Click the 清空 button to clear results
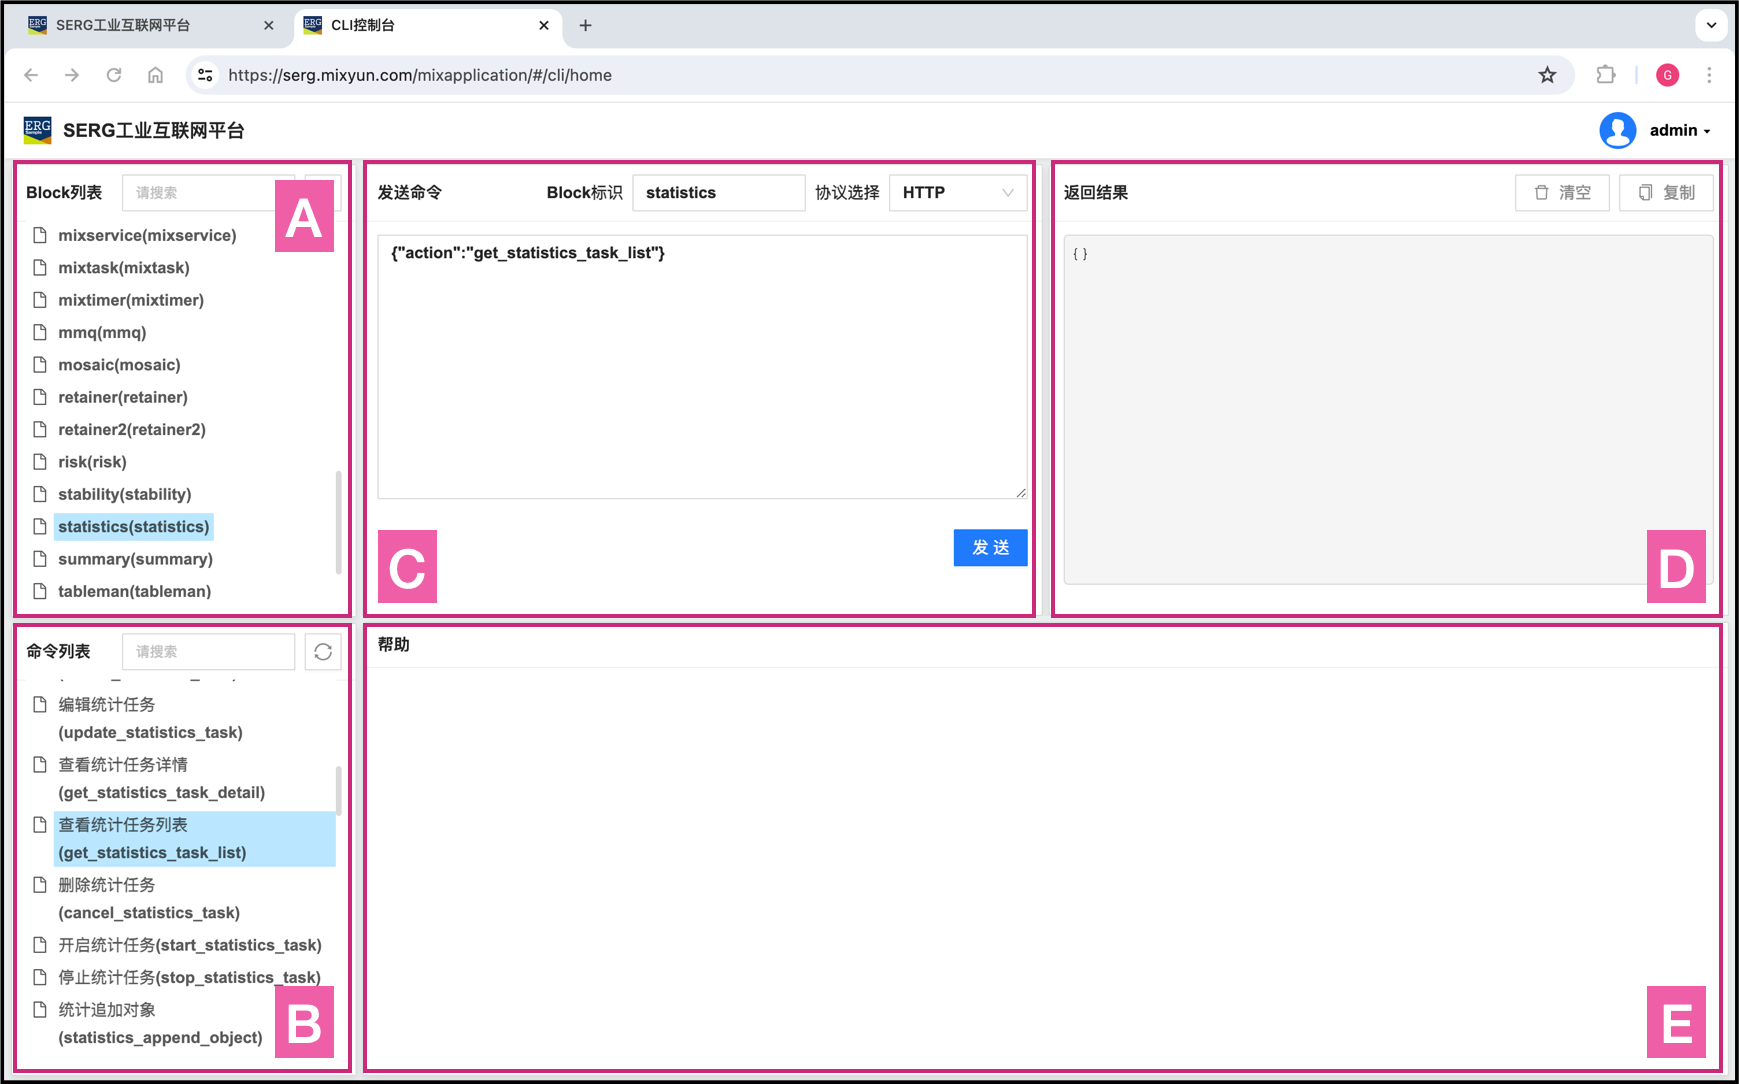 click(1562, 193)
